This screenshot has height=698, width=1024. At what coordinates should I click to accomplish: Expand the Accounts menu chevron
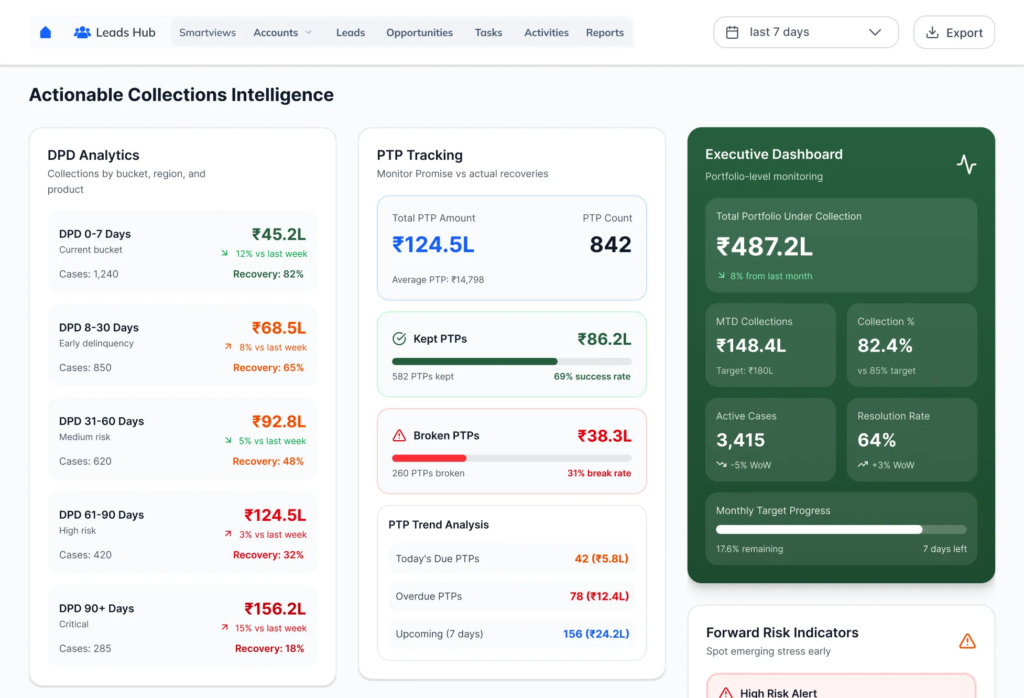click(x=308, y=32)
